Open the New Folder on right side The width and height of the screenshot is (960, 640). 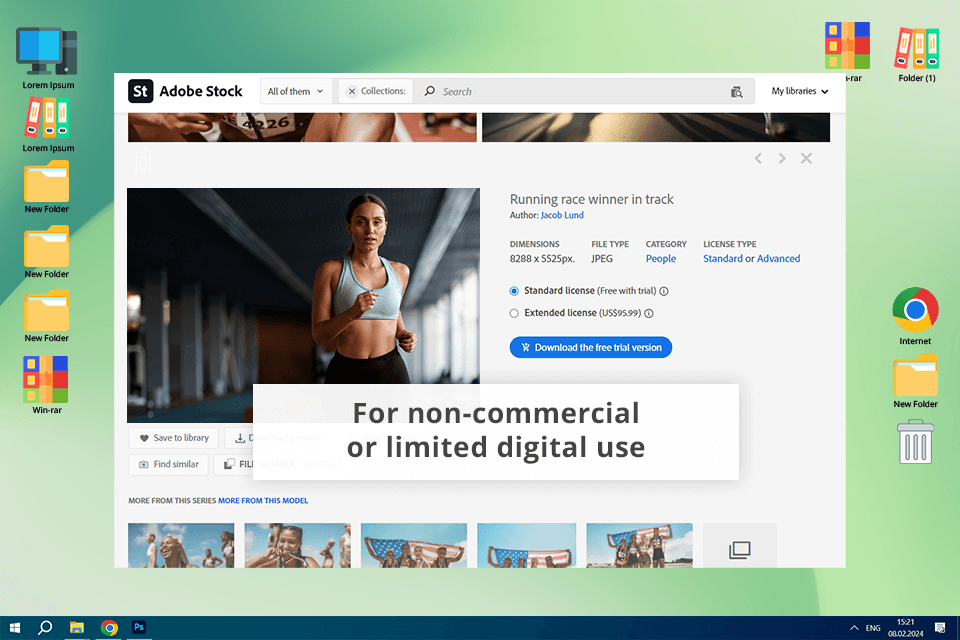tap(915, 381)
